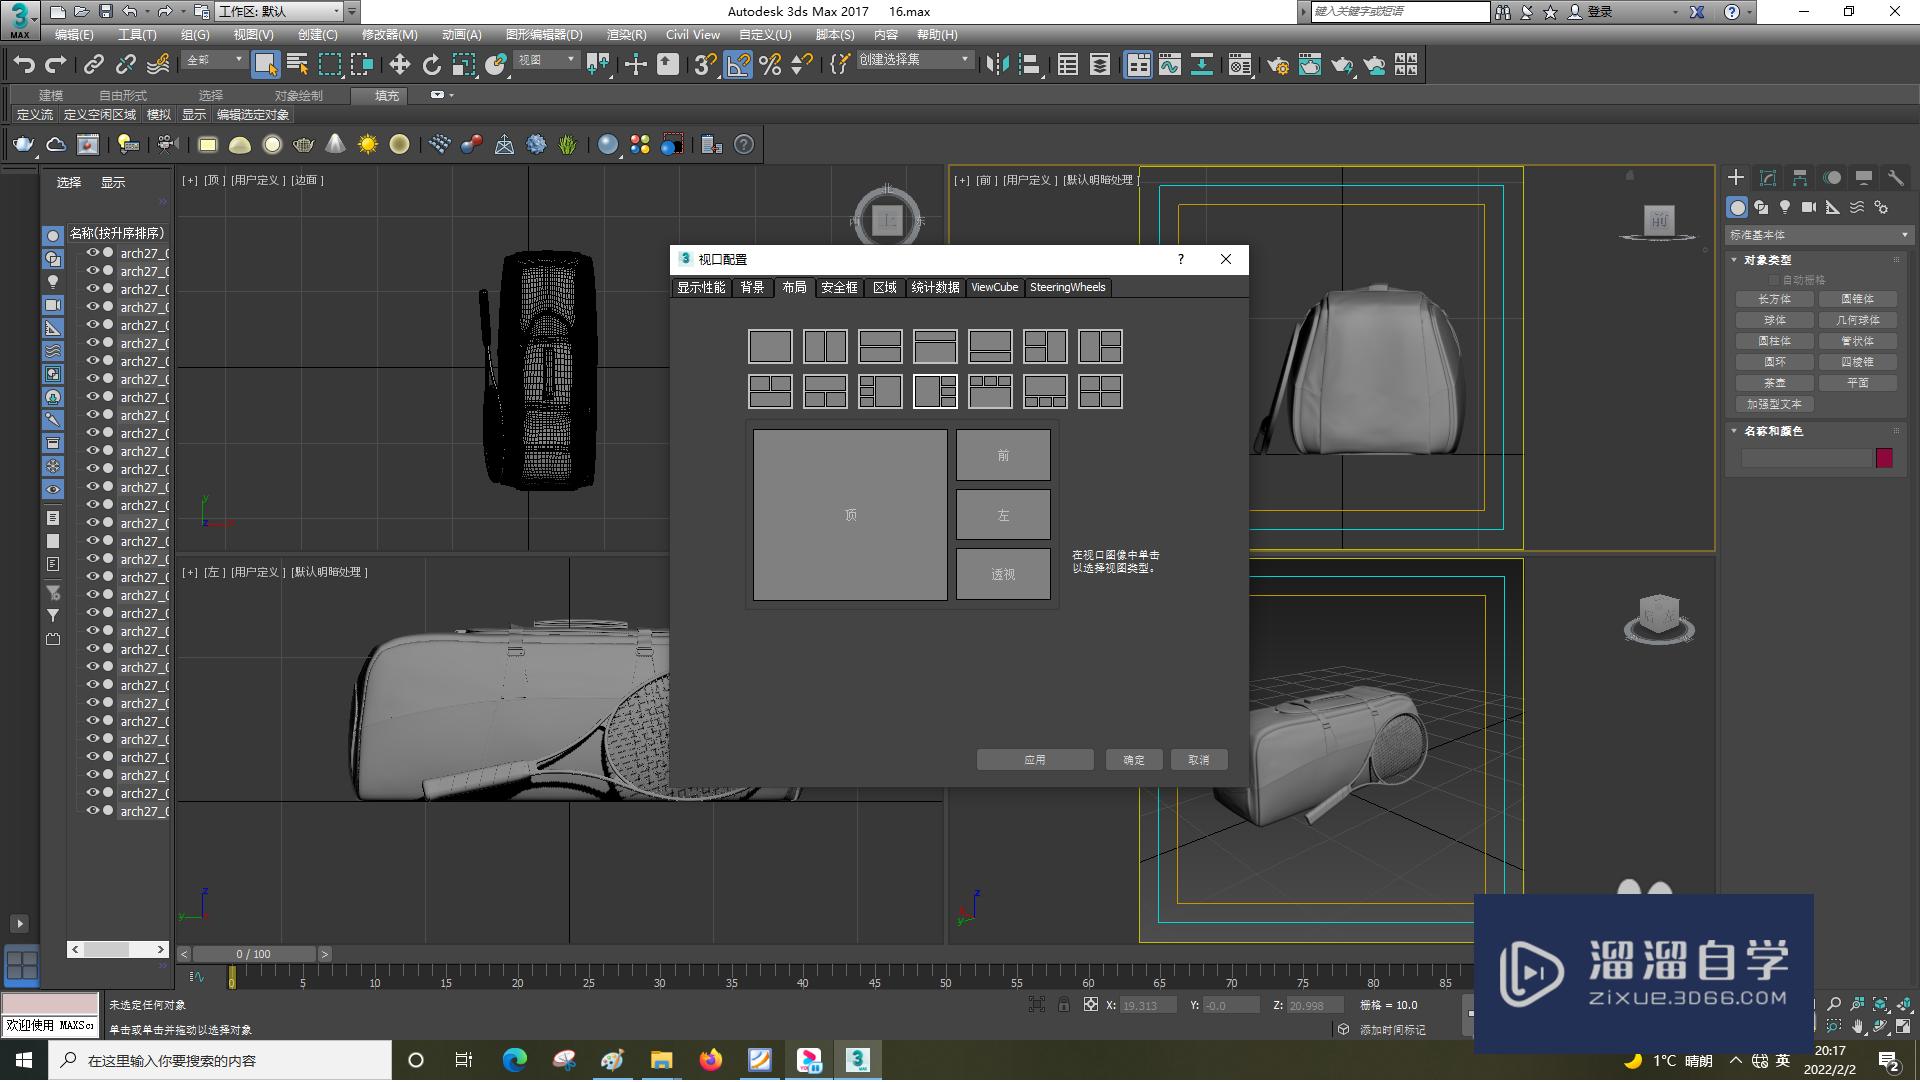The width and height of the screenshot is (1920, 1082).
Task: Toggle Display Space Warps filter in explorer
Action: tap(53, 351)
